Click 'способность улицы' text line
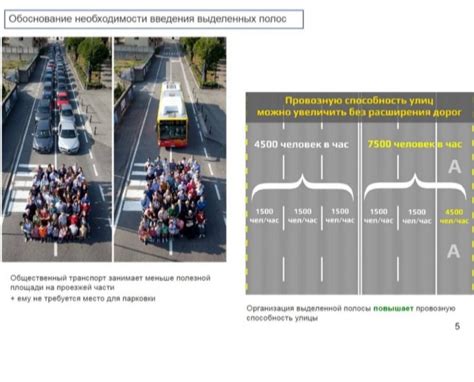 [x=282, y=318]
